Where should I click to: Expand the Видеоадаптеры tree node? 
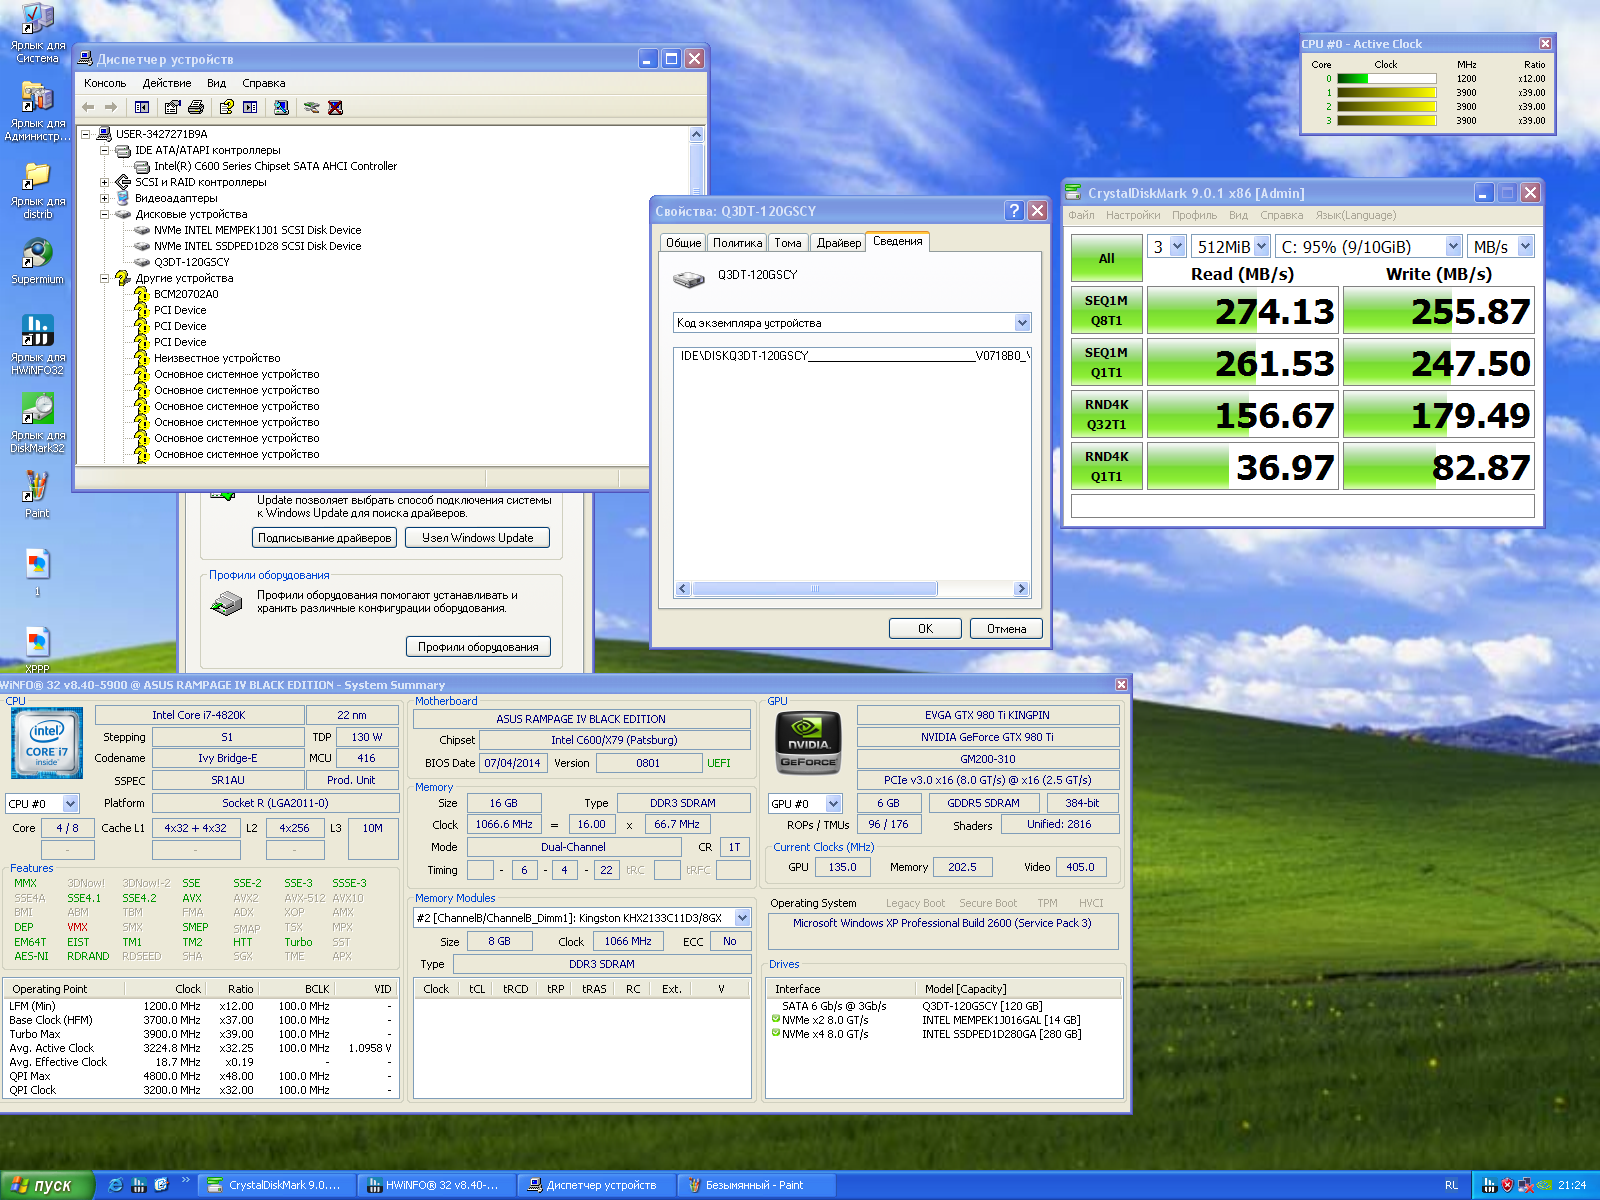(x=104, y=198)
